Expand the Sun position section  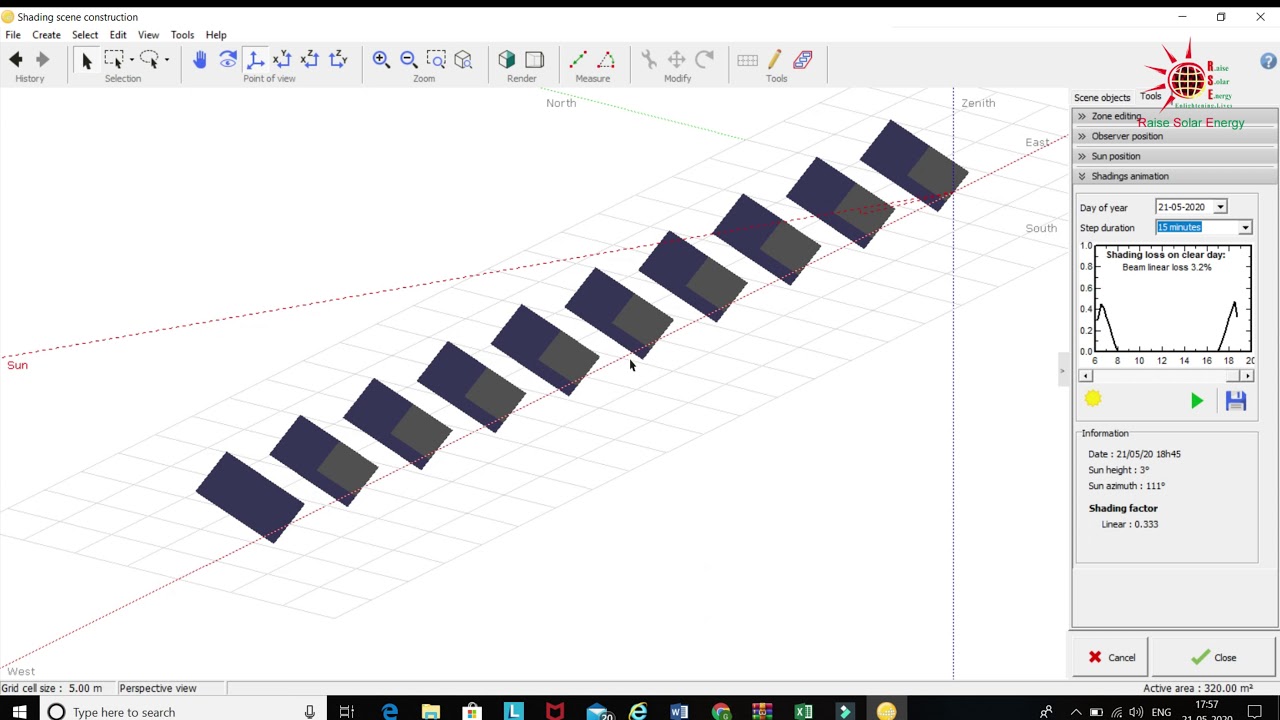(1174, 156)
